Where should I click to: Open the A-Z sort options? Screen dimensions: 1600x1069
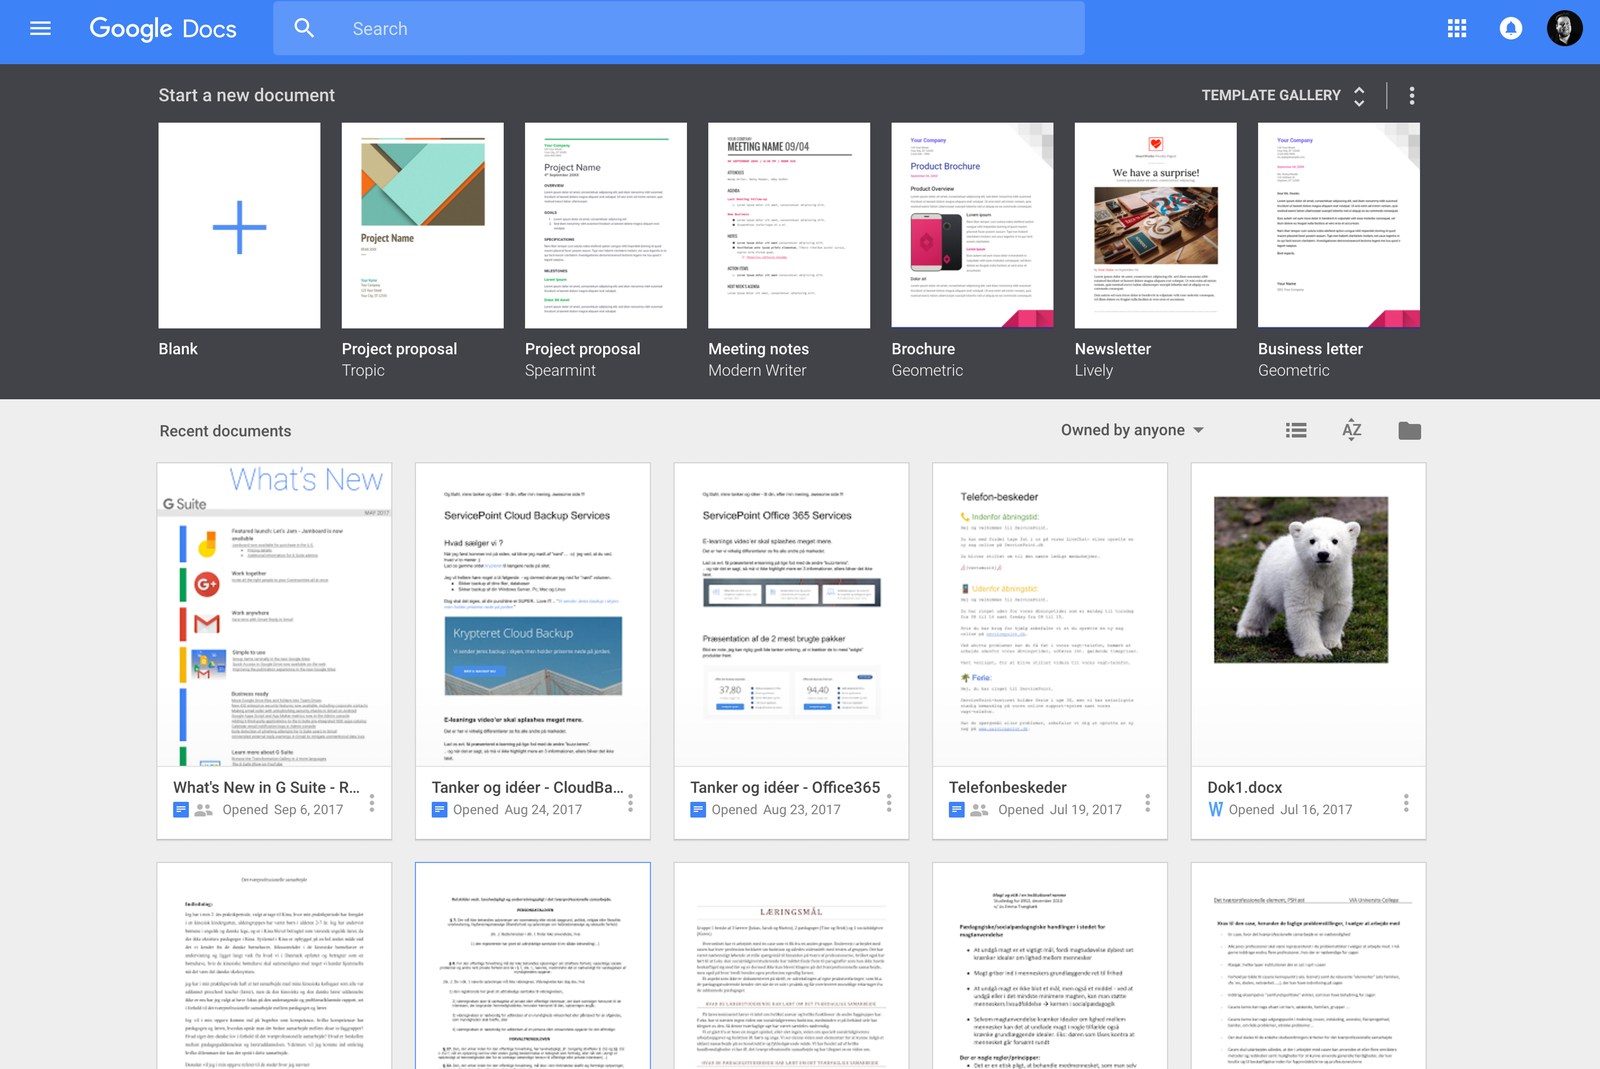(x=1351, y=430)
